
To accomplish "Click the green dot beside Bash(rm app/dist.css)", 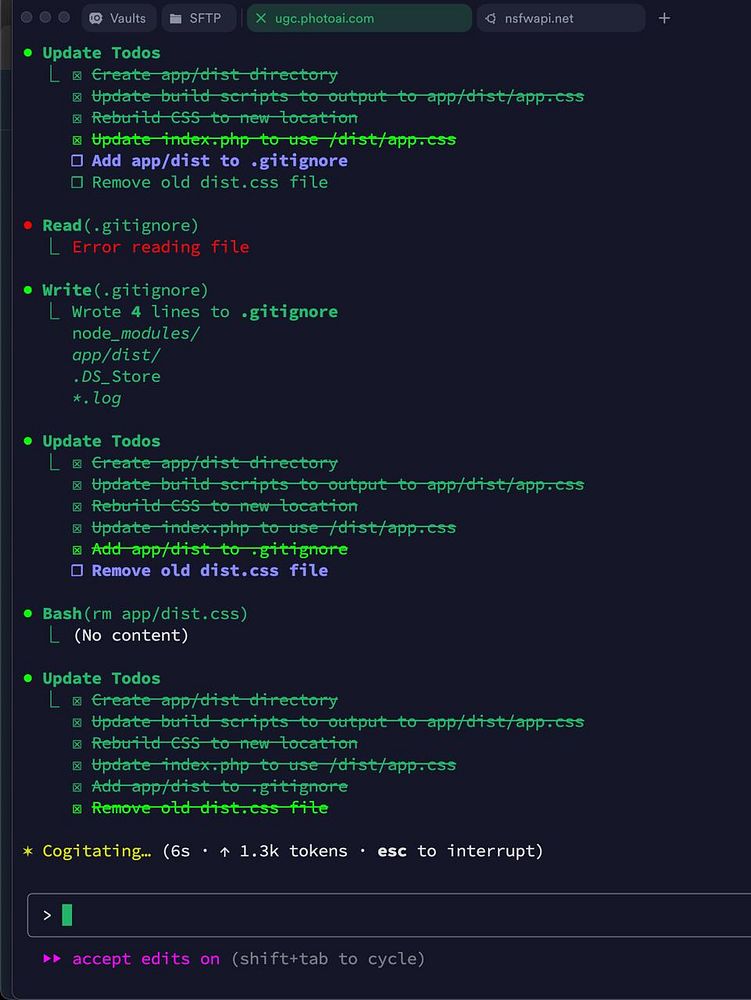I will (x=28, y=614).
